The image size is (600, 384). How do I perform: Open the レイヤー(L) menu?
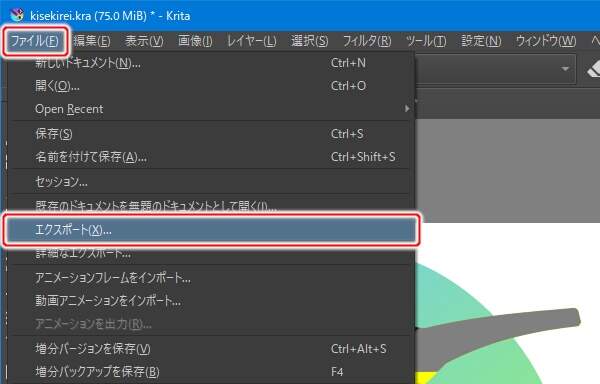251,41
